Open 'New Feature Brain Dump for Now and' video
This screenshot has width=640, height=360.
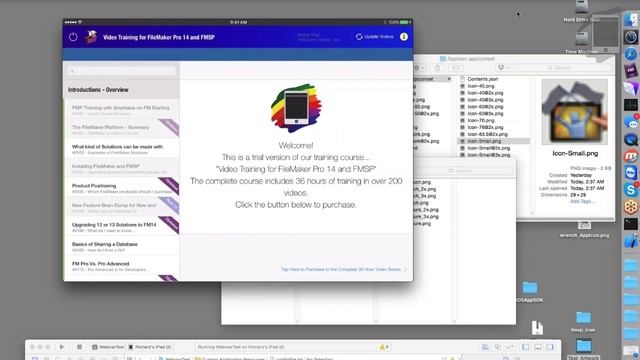point(121,207)
